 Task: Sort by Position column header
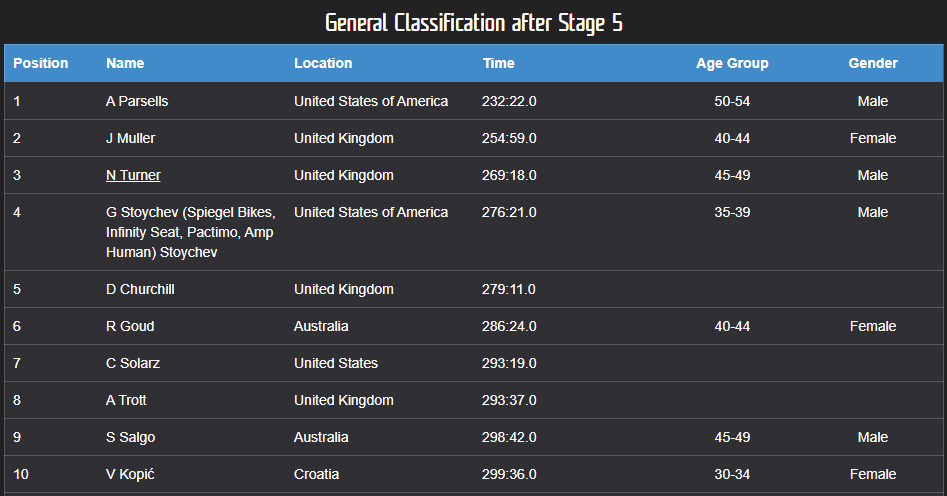(41, 63)
